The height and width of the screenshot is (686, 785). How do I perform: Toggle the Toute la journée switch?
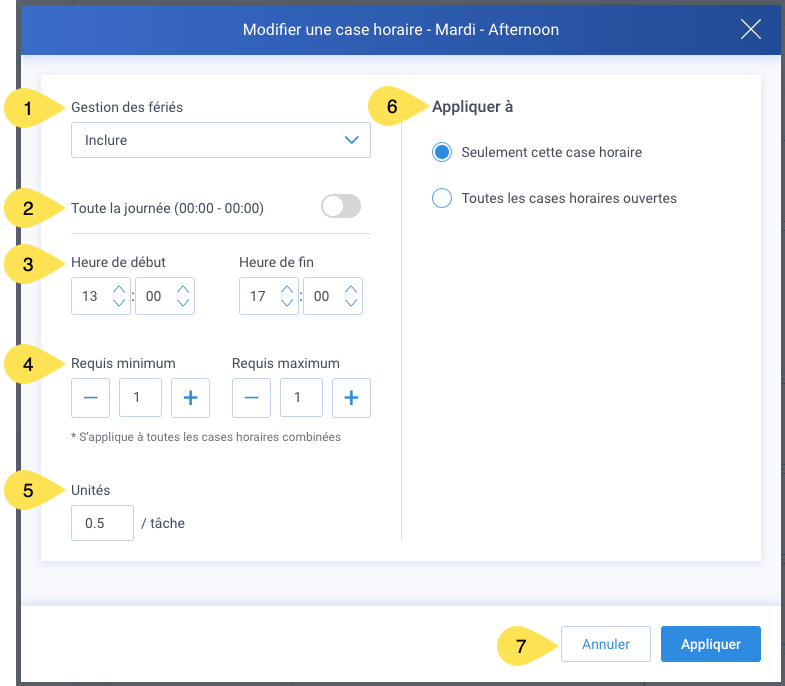click(341, 206)
